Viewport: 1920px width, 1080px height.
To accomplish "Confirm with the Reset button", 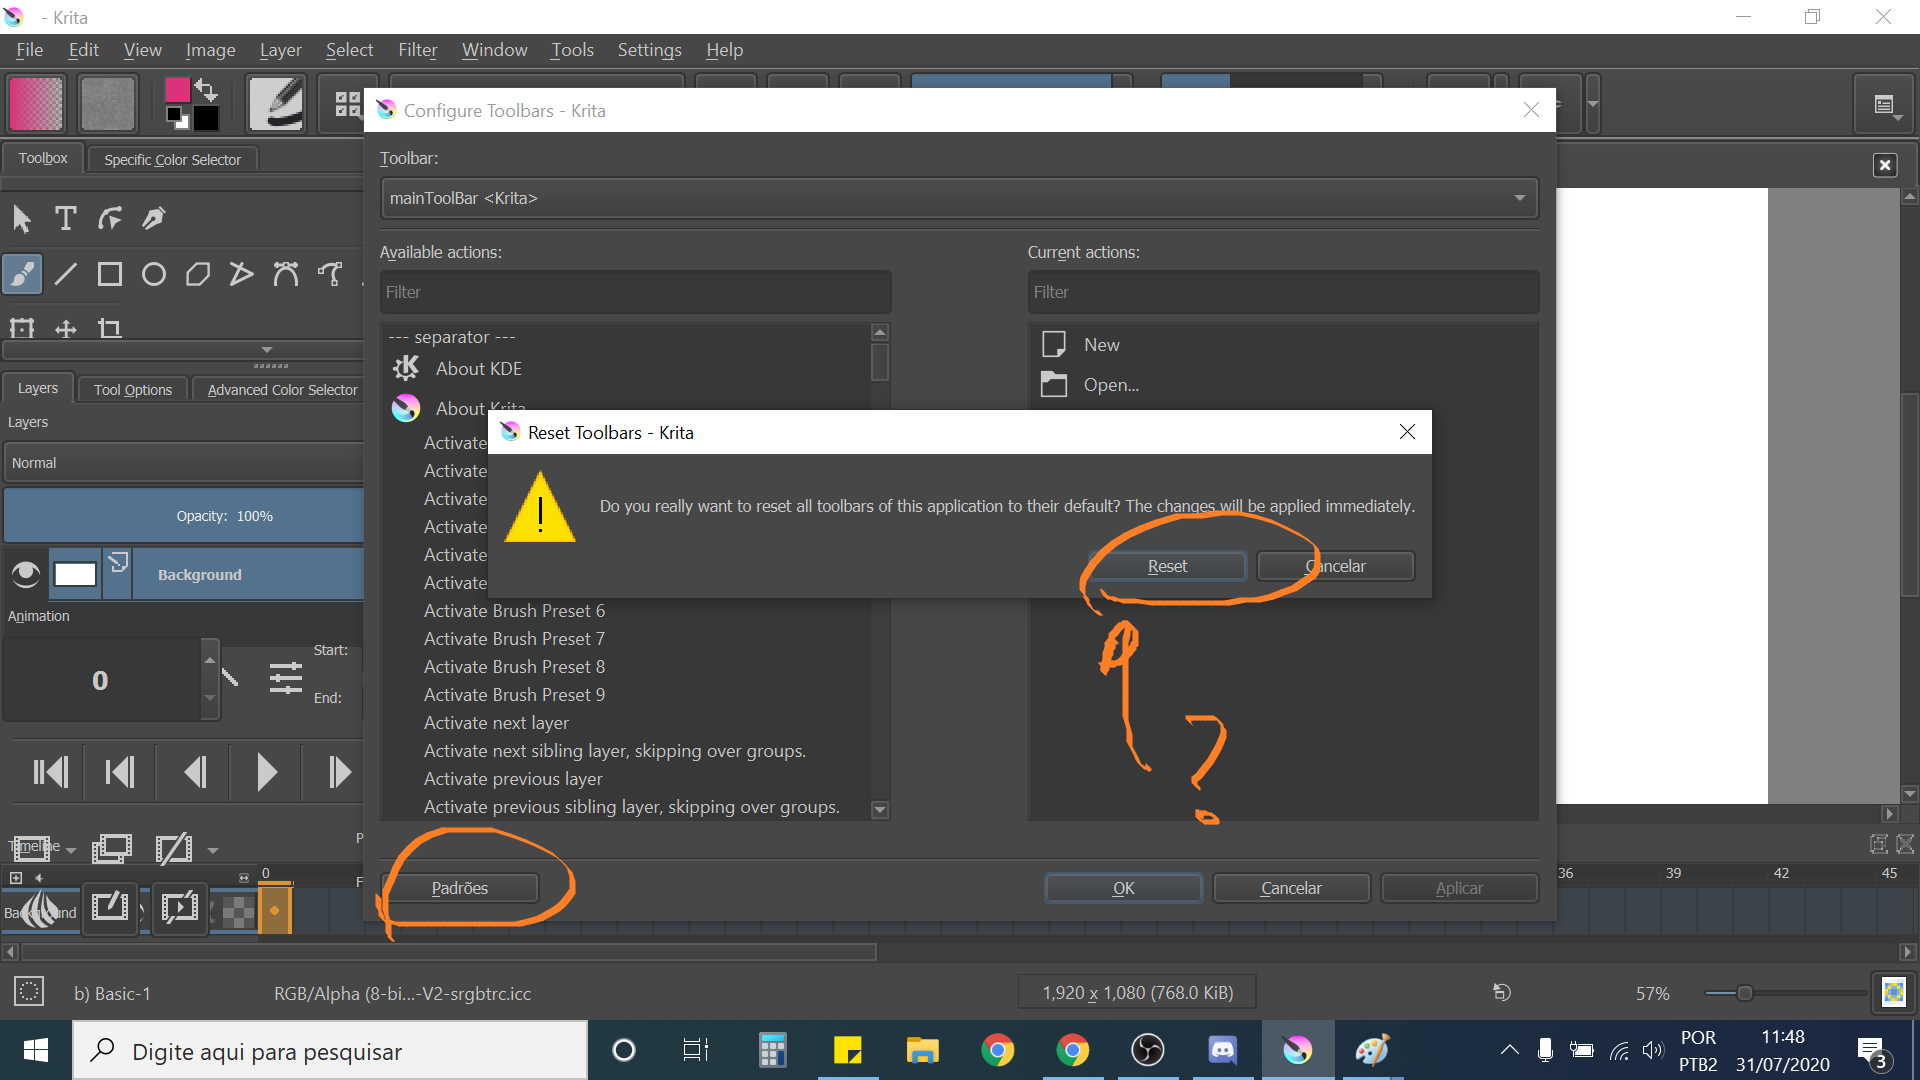I will coord(1166,566).
